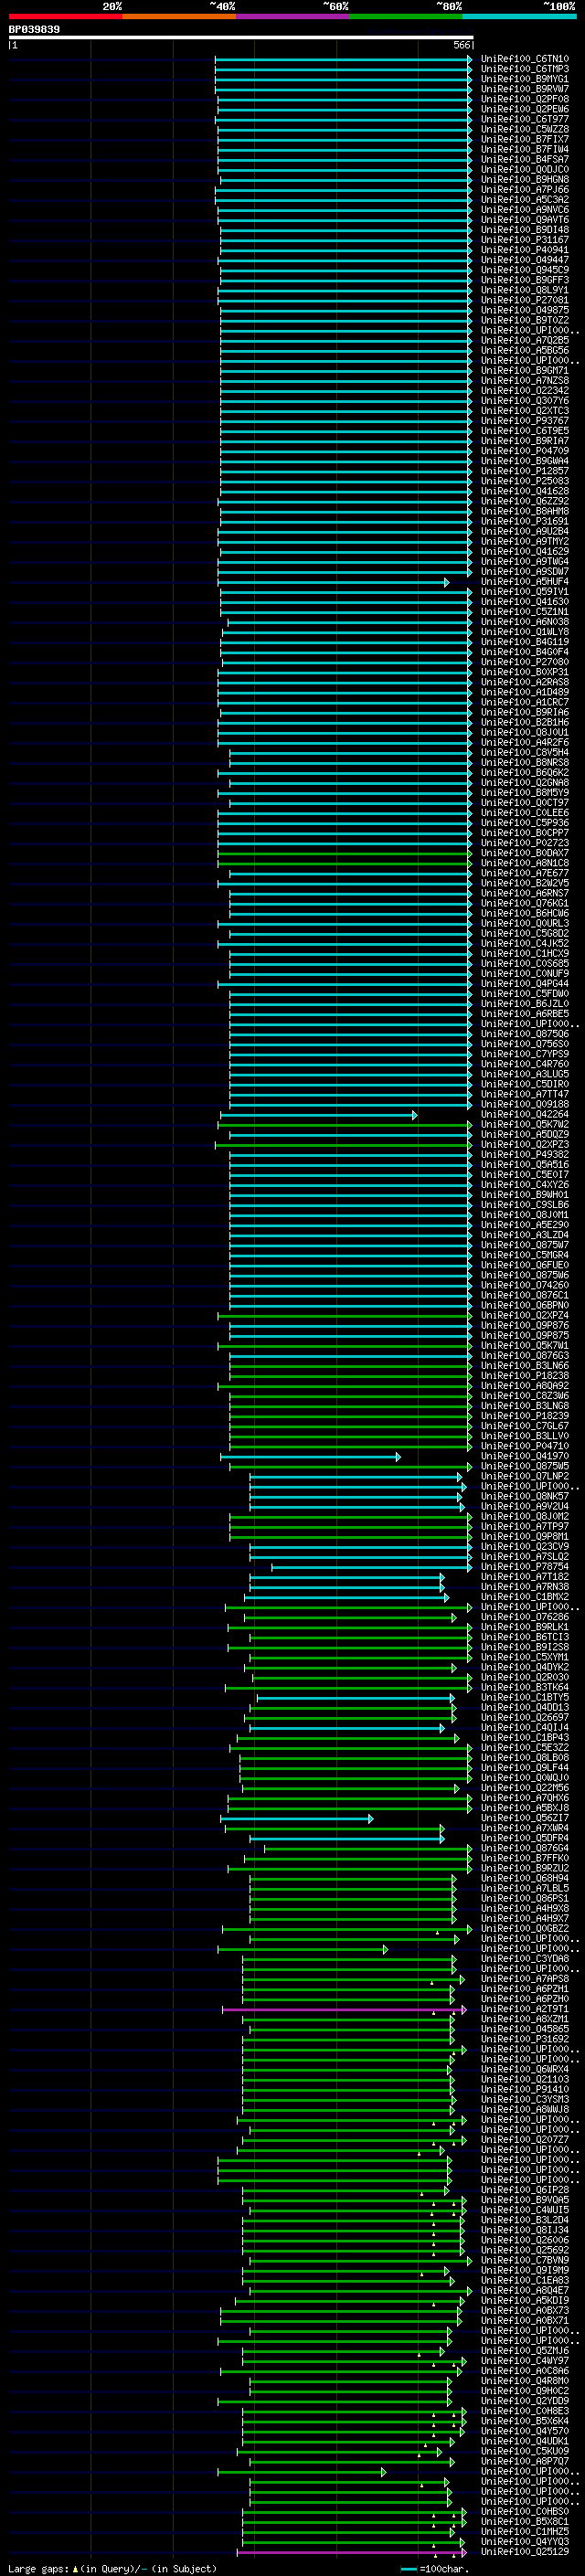
Task: Click the UniRef100_P40941 label
Action: tap(524, 250)
